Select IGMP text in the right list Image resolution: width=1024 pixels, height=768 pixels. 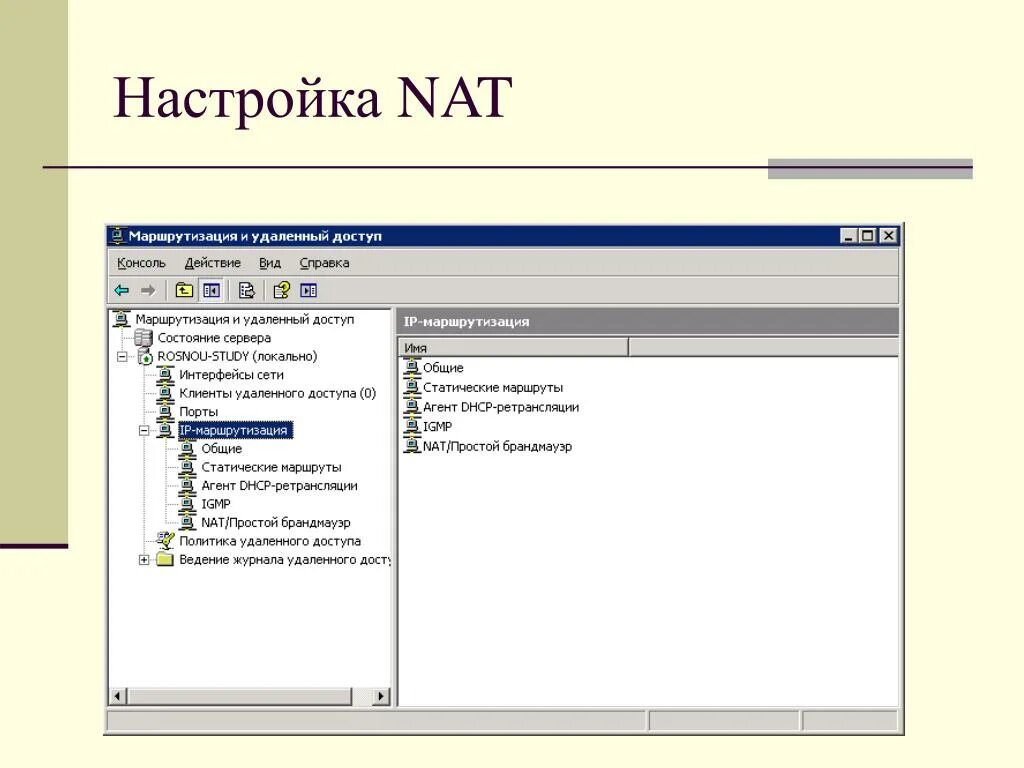437,426
